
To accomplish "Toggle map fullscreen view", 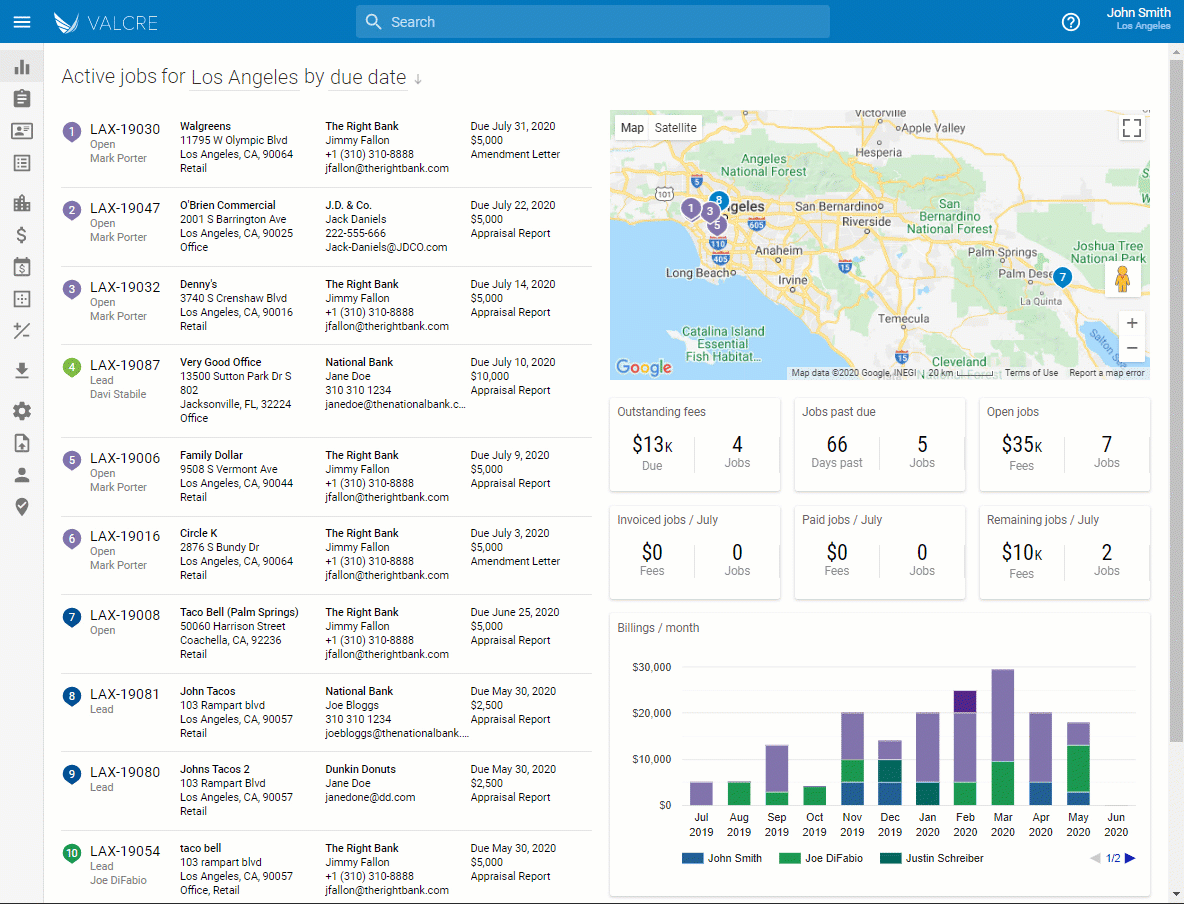I will coord(1131,128).
